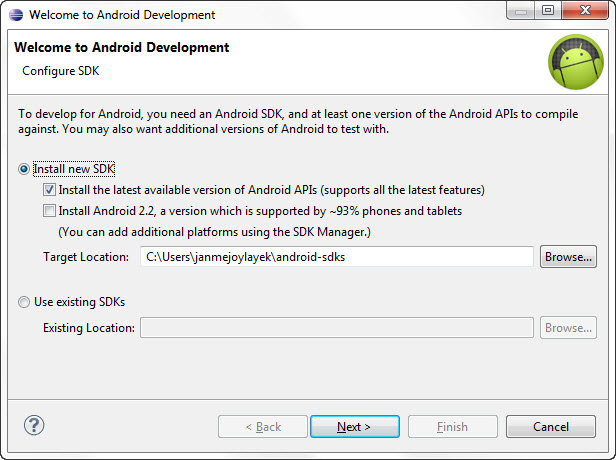Browse for the Target Location folder

point(568,257)
